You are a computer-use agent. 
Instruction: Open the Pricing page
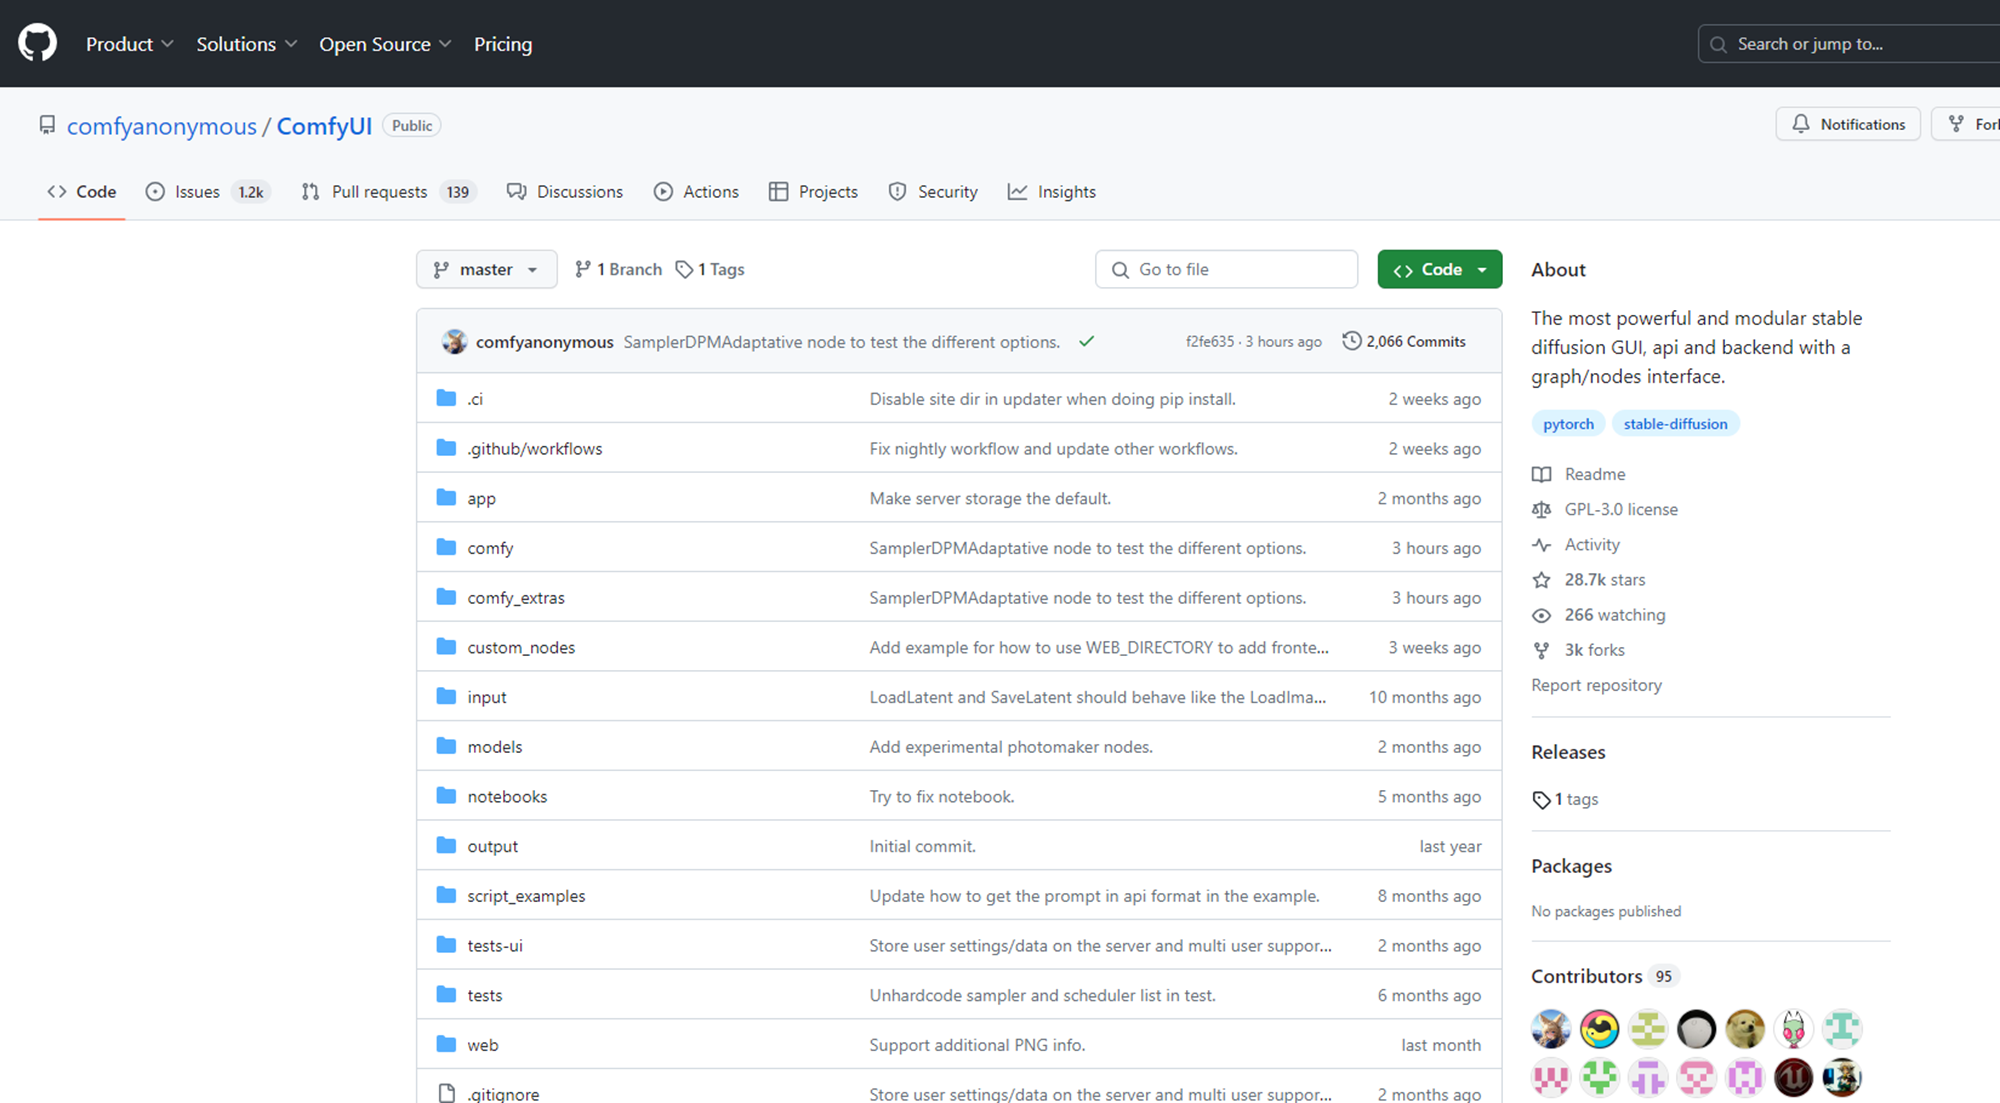[x=503, y=44]
